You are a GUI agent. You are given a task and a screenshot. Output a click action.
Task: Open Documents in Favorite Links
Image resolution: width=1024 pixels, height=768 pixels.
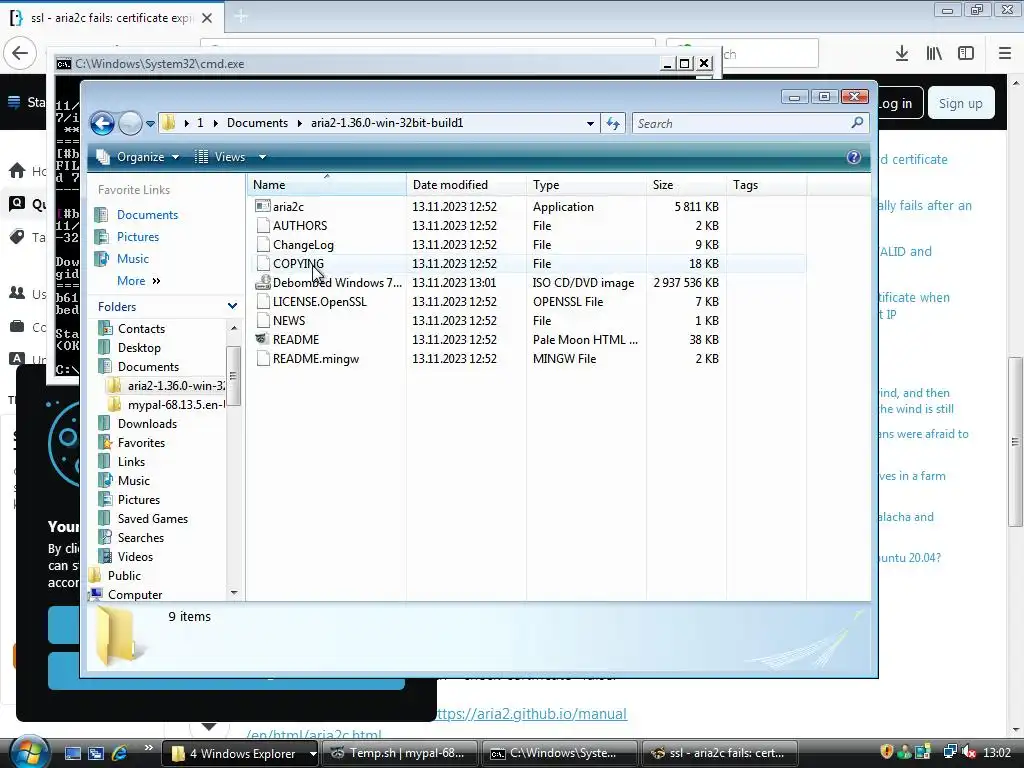pos(147,214)
